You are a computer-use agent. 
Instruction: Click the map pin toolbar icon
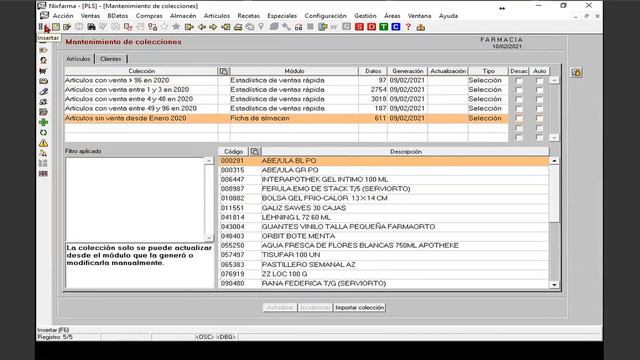click(x=261, y=27)
